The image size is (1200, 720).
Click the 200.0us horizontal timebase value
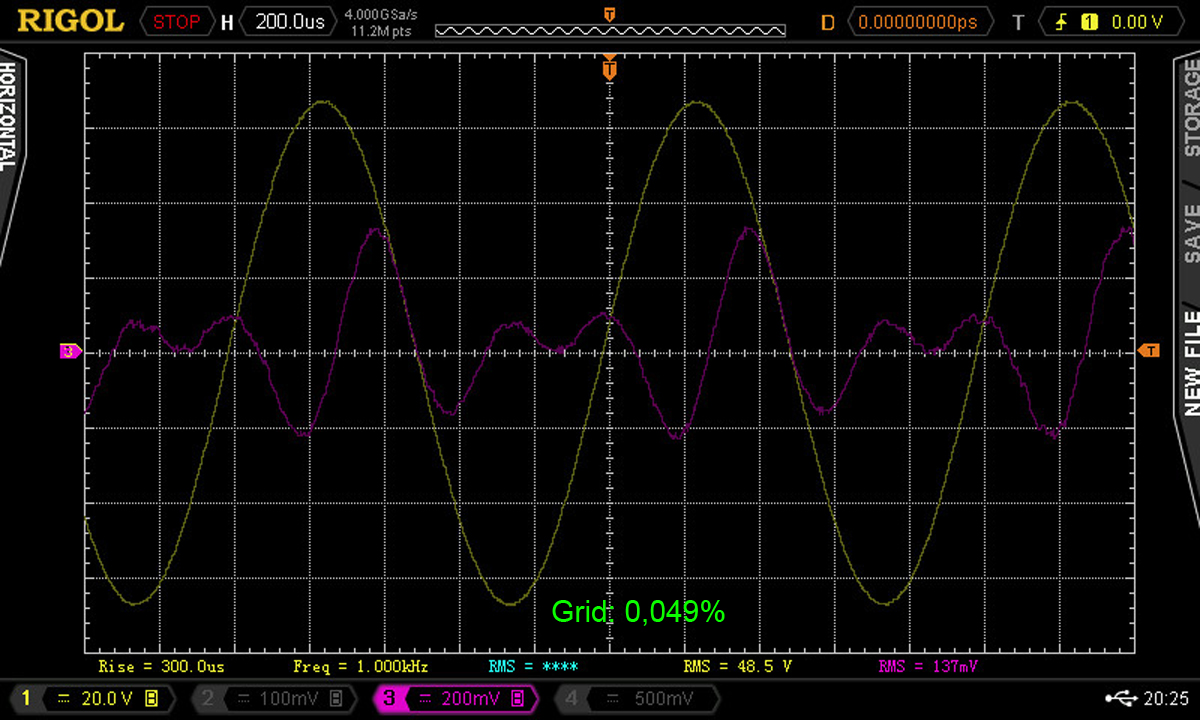tap(289, 21)
